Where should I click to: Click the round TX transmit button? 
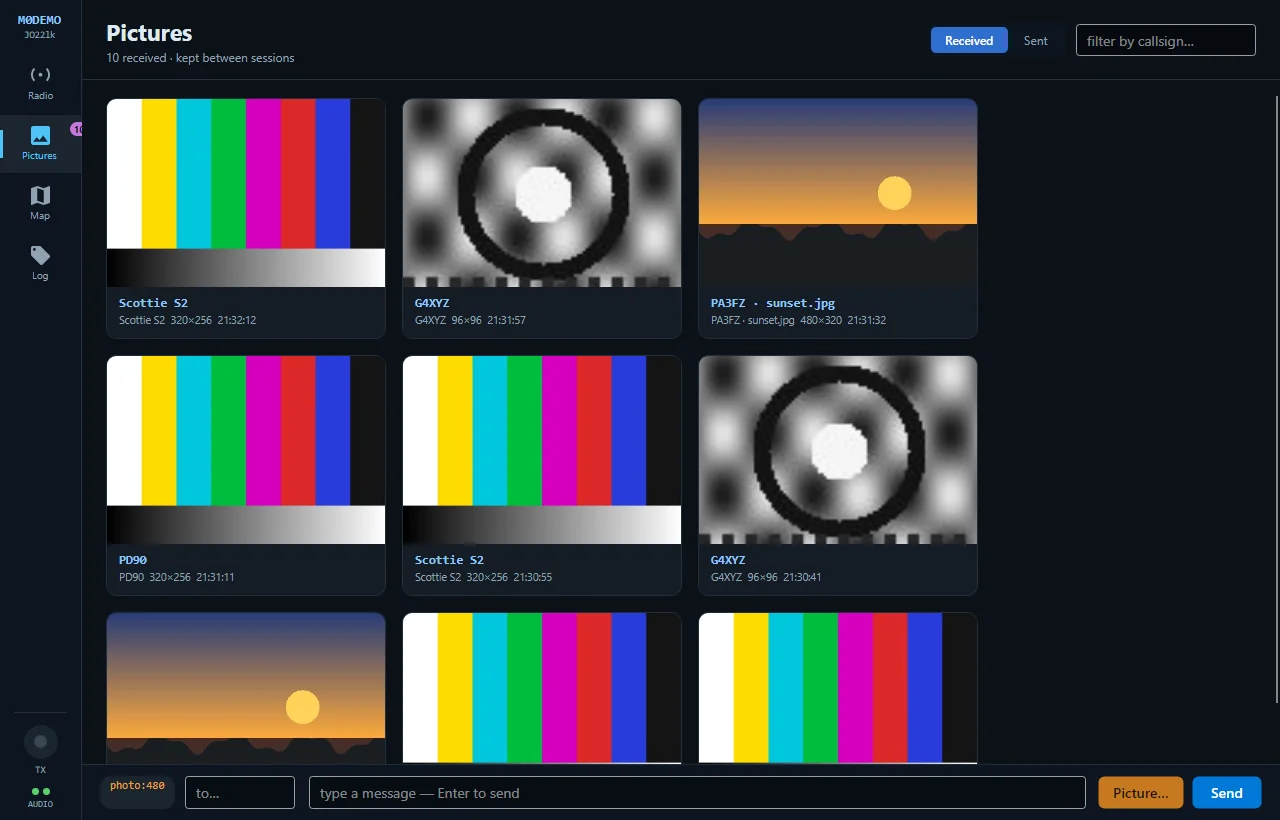[x=41, y=742]
